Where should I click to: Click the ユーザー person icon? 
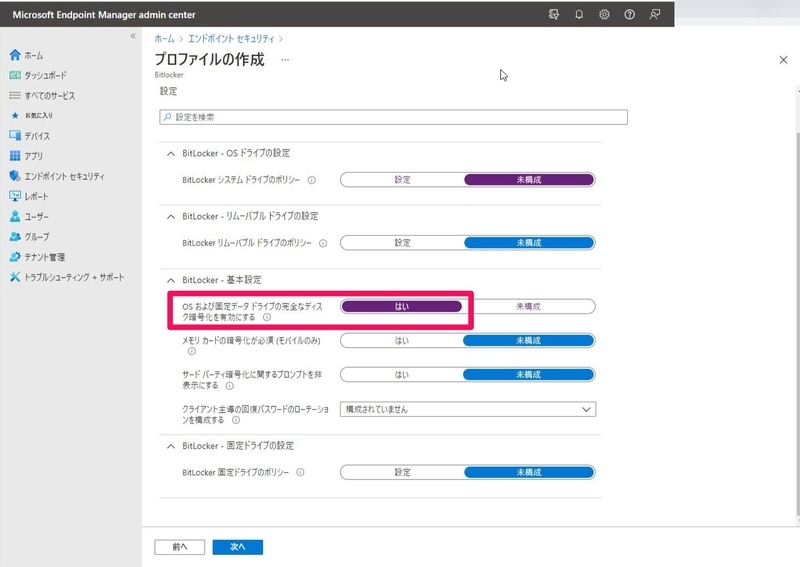(x=15, y=216)
